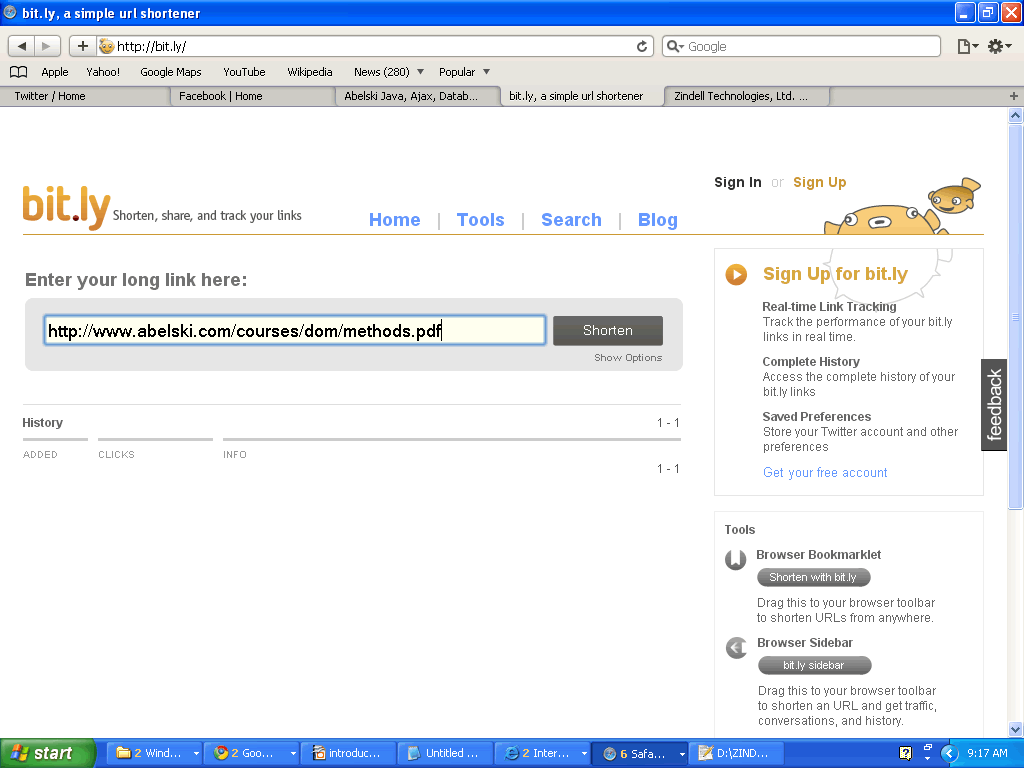Click the Browser Bookmarklet icon
The image size is (1024, 768).
click(735, 560)
